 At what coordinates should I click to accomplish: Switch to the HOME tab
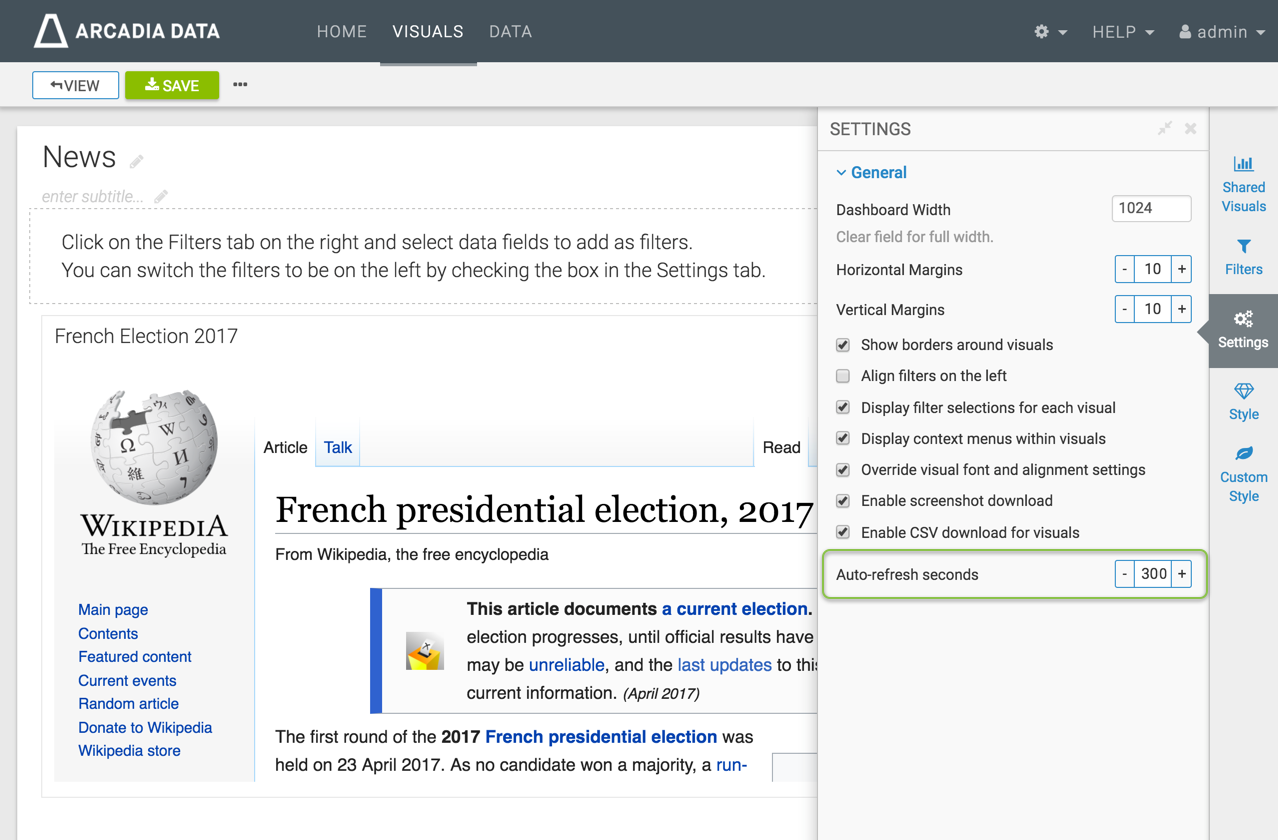pos(341,32)
